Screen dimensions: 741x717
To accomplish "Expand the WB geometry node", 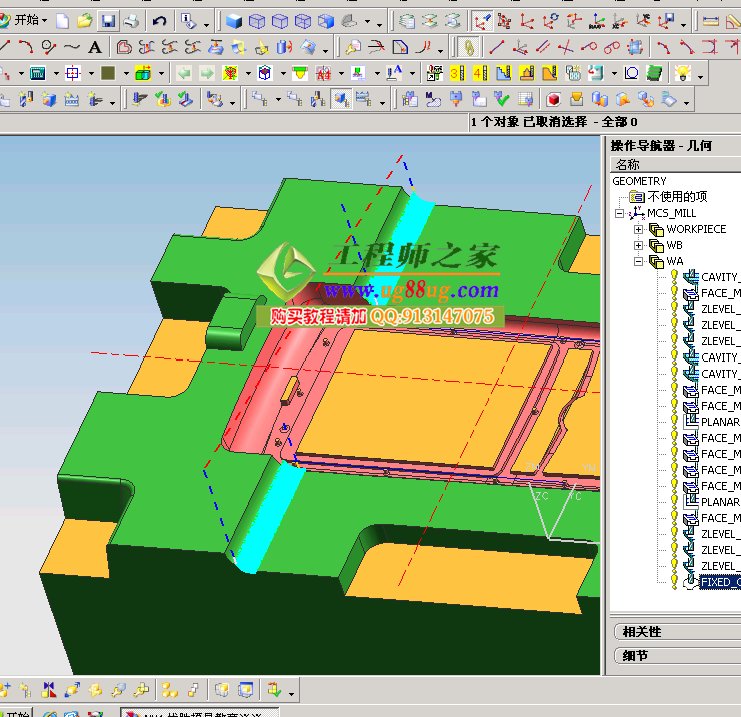I will click(x=638, y=245).
